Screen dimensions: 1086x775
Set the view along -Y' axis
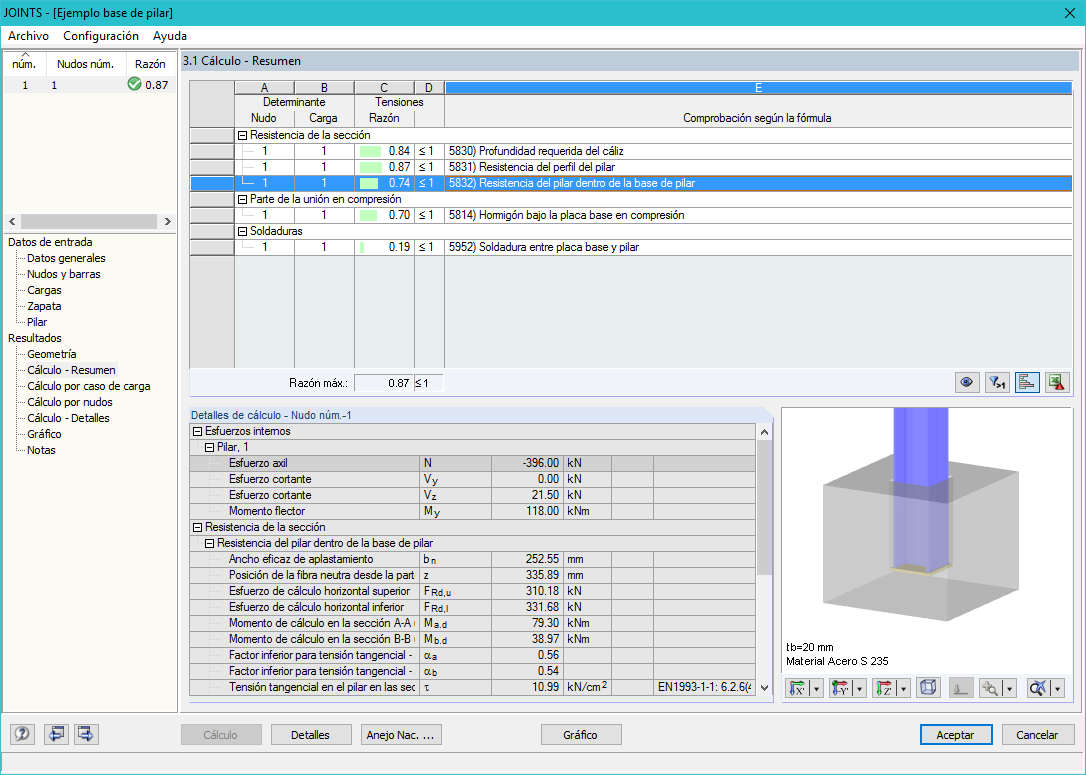(841, 688)
